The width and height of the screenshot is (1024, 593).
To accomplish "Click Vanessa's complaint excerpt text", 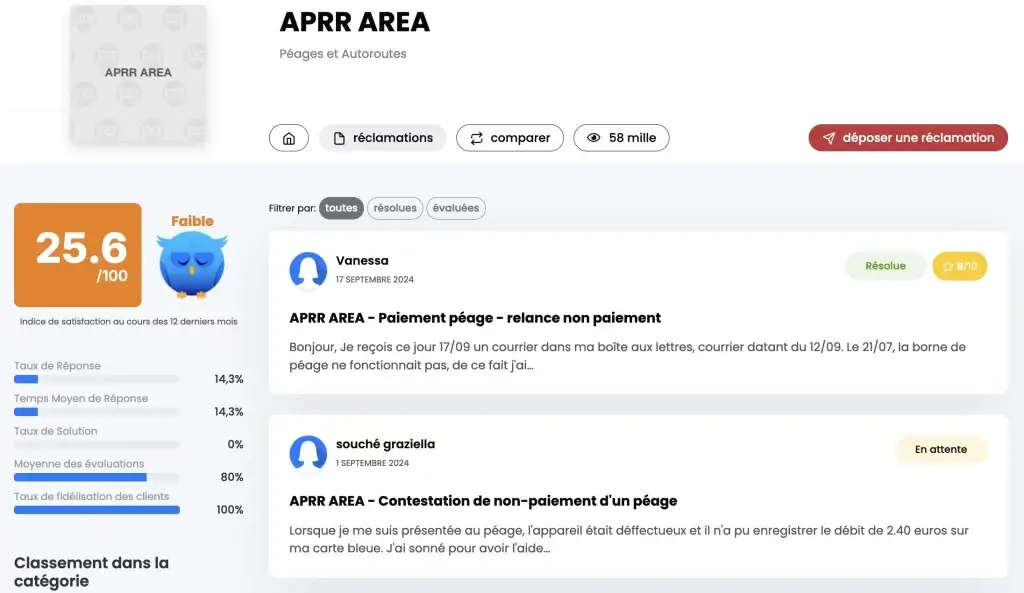I will pos(628,356).
